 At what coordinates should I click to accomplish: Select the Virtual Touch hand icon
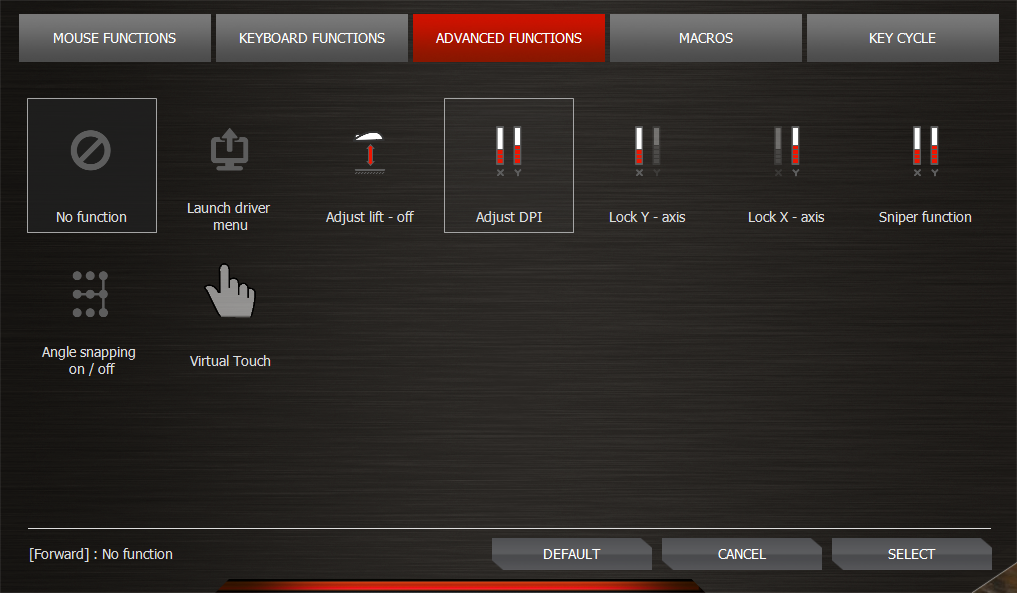coord(229,292)
